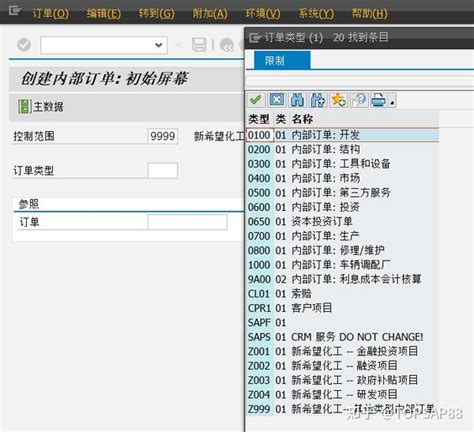
Task: Open the 帮助(H) menu
Action: (370, 14)
